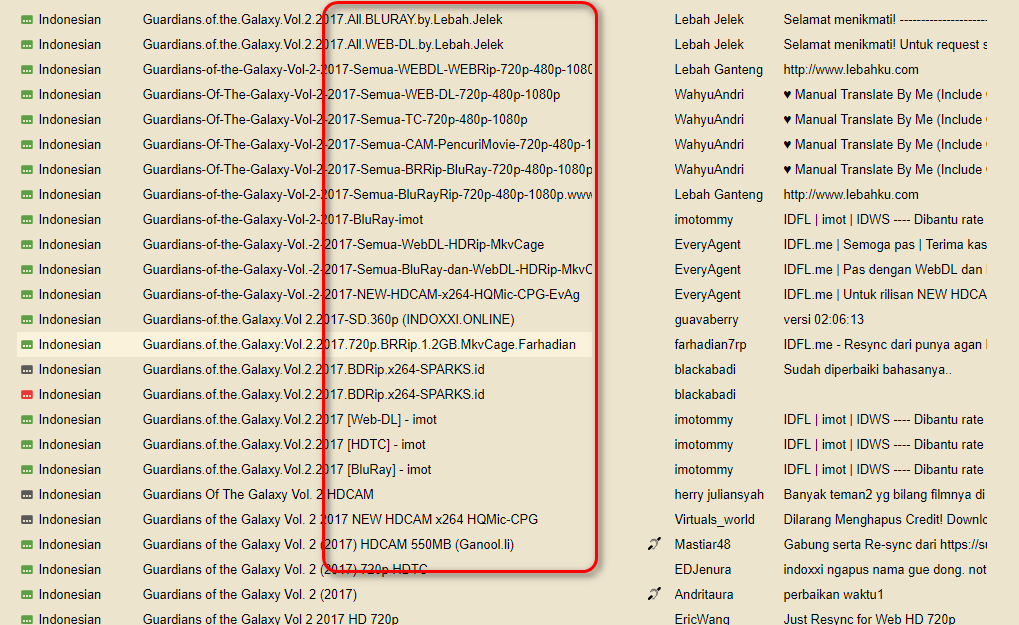Click rating icon of Semua-BluRay-dan-WebDL row
Image resolution: width=1019 pixels, height=625 pixels.
[x=27, y=270]
